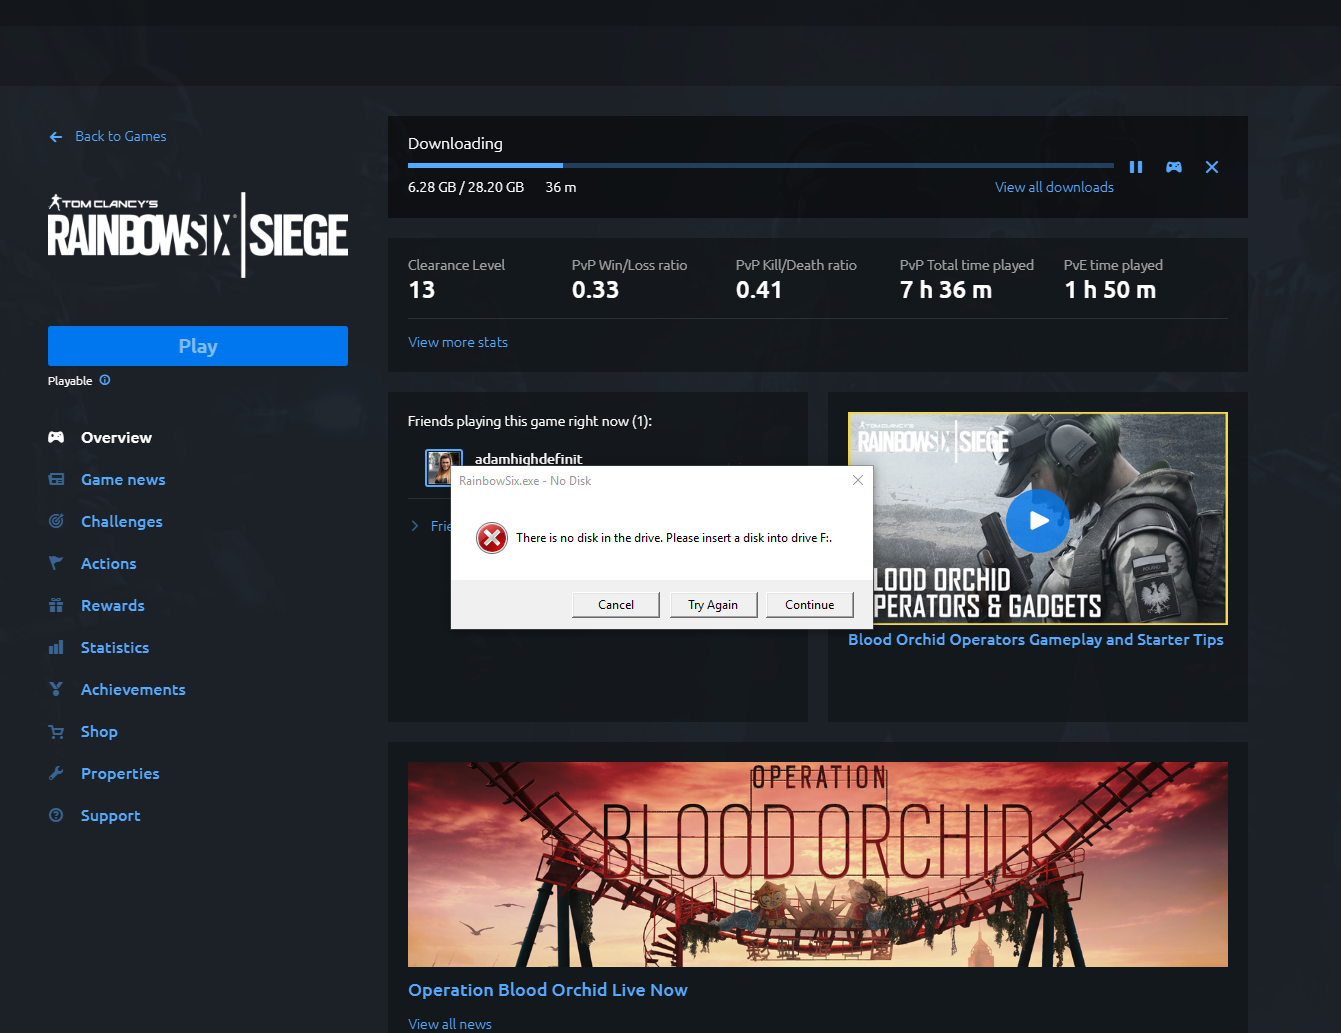Click the Clearance Level value 13

422,290
